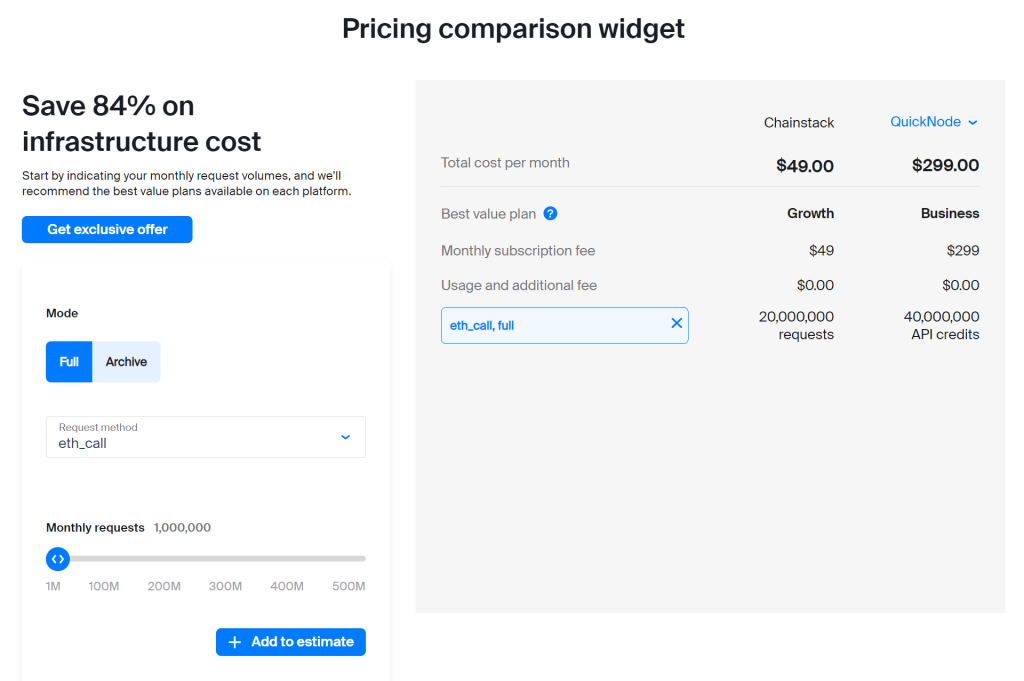This screenshot has width=1024, height=681.
Task: Remove the eth_call, full estimate entry
Action: [x=677, y=323]
